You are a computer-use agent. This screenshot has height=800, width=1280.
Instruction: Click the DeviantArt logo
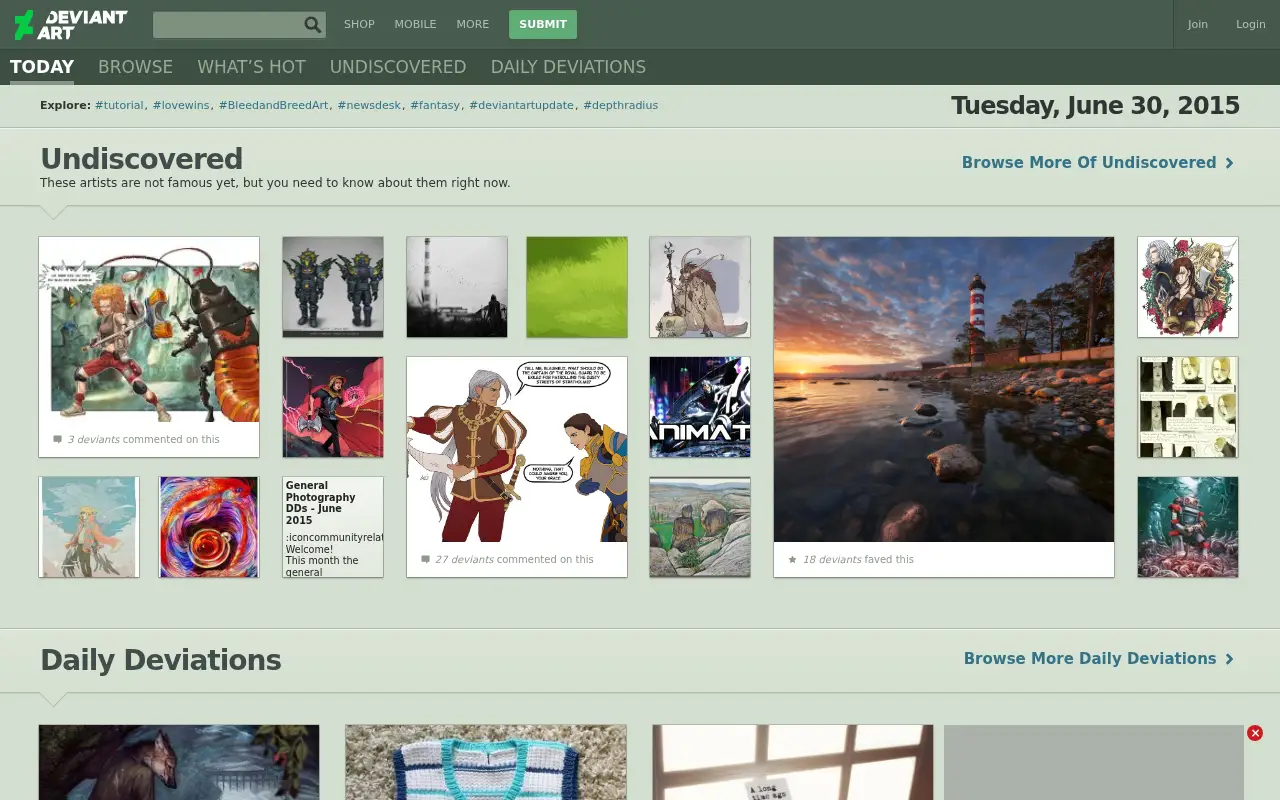(70, 24)
